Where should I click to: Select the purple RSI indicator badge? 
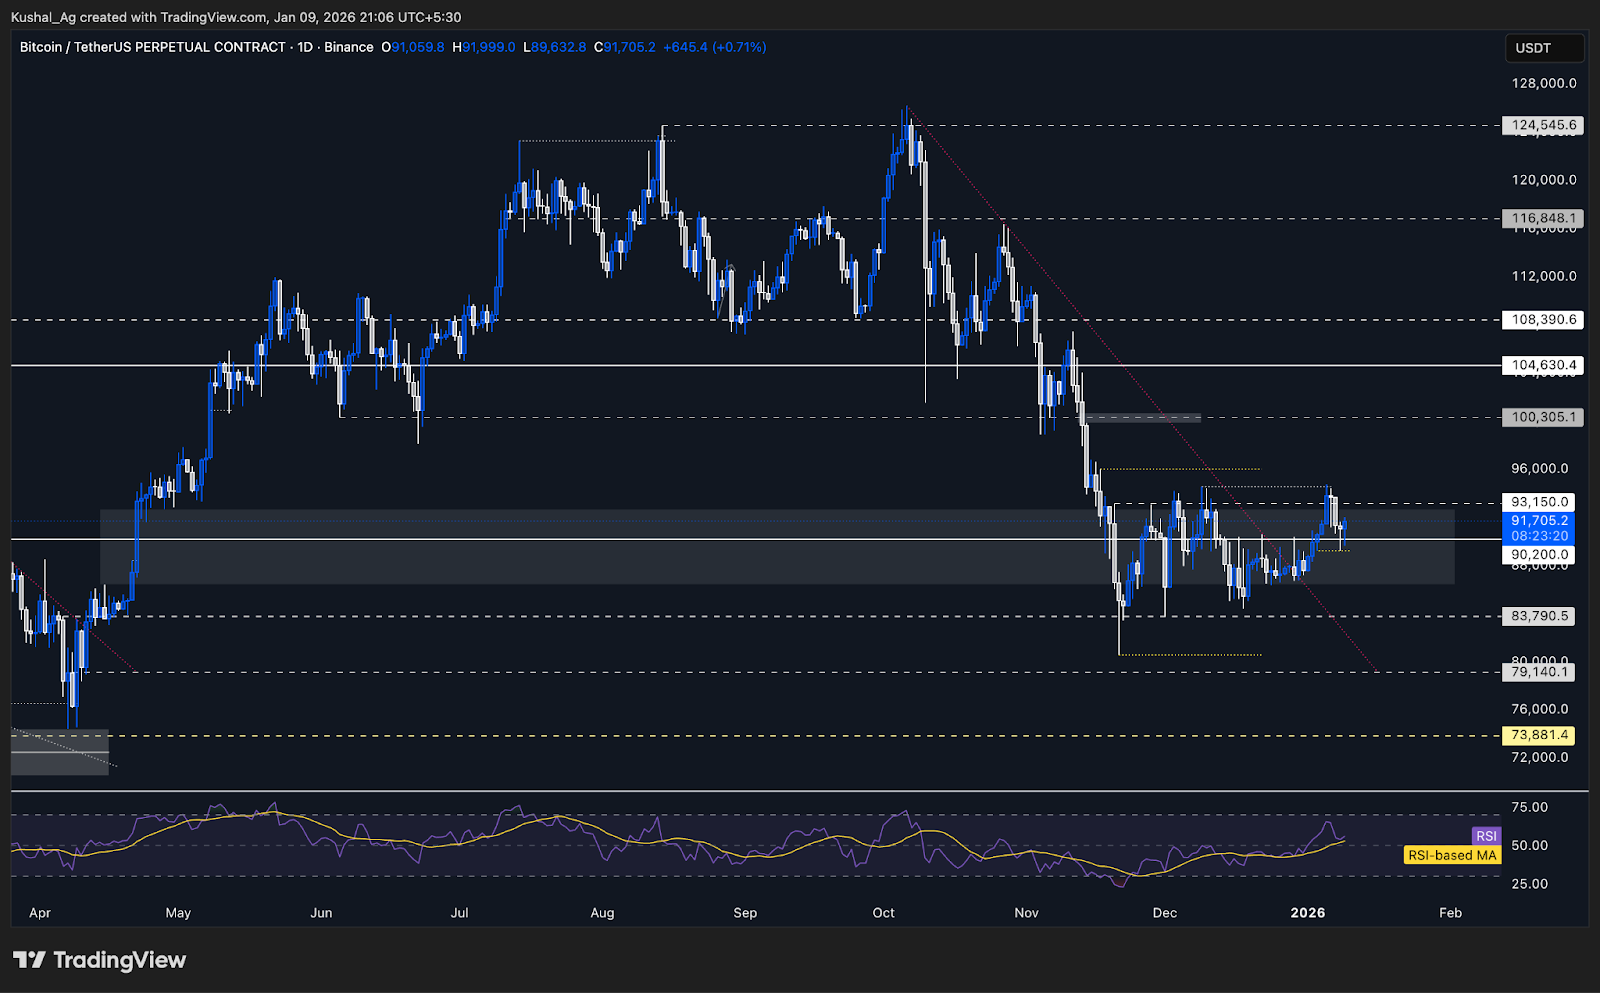click(x=1486, y=836)
